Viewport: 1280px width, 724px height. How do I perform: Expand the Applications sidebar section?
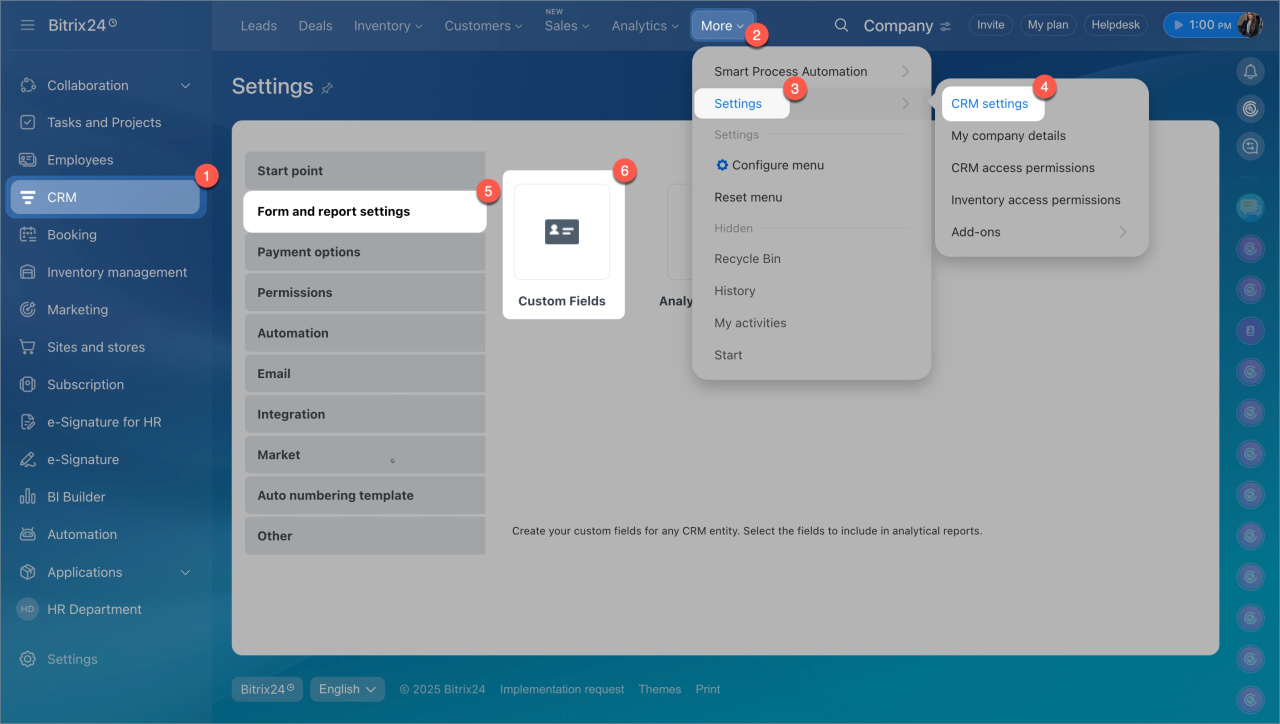185,572
